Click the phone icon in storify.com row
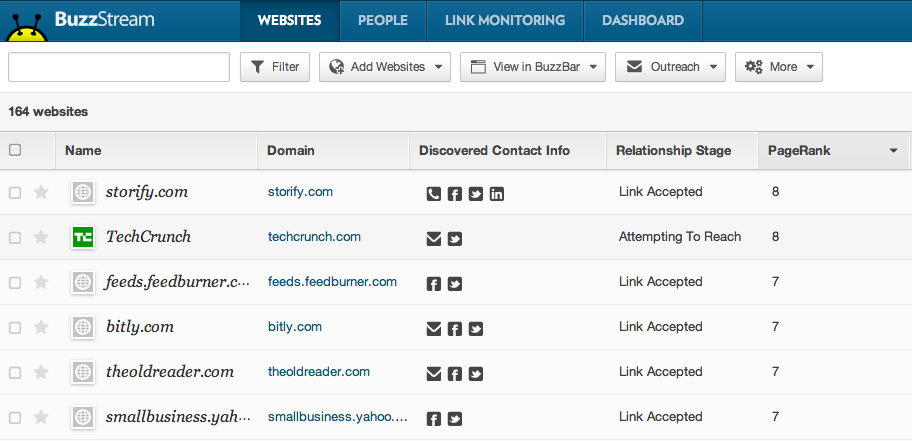The height and width of the screenshot is (441, 912). [434, 194]
